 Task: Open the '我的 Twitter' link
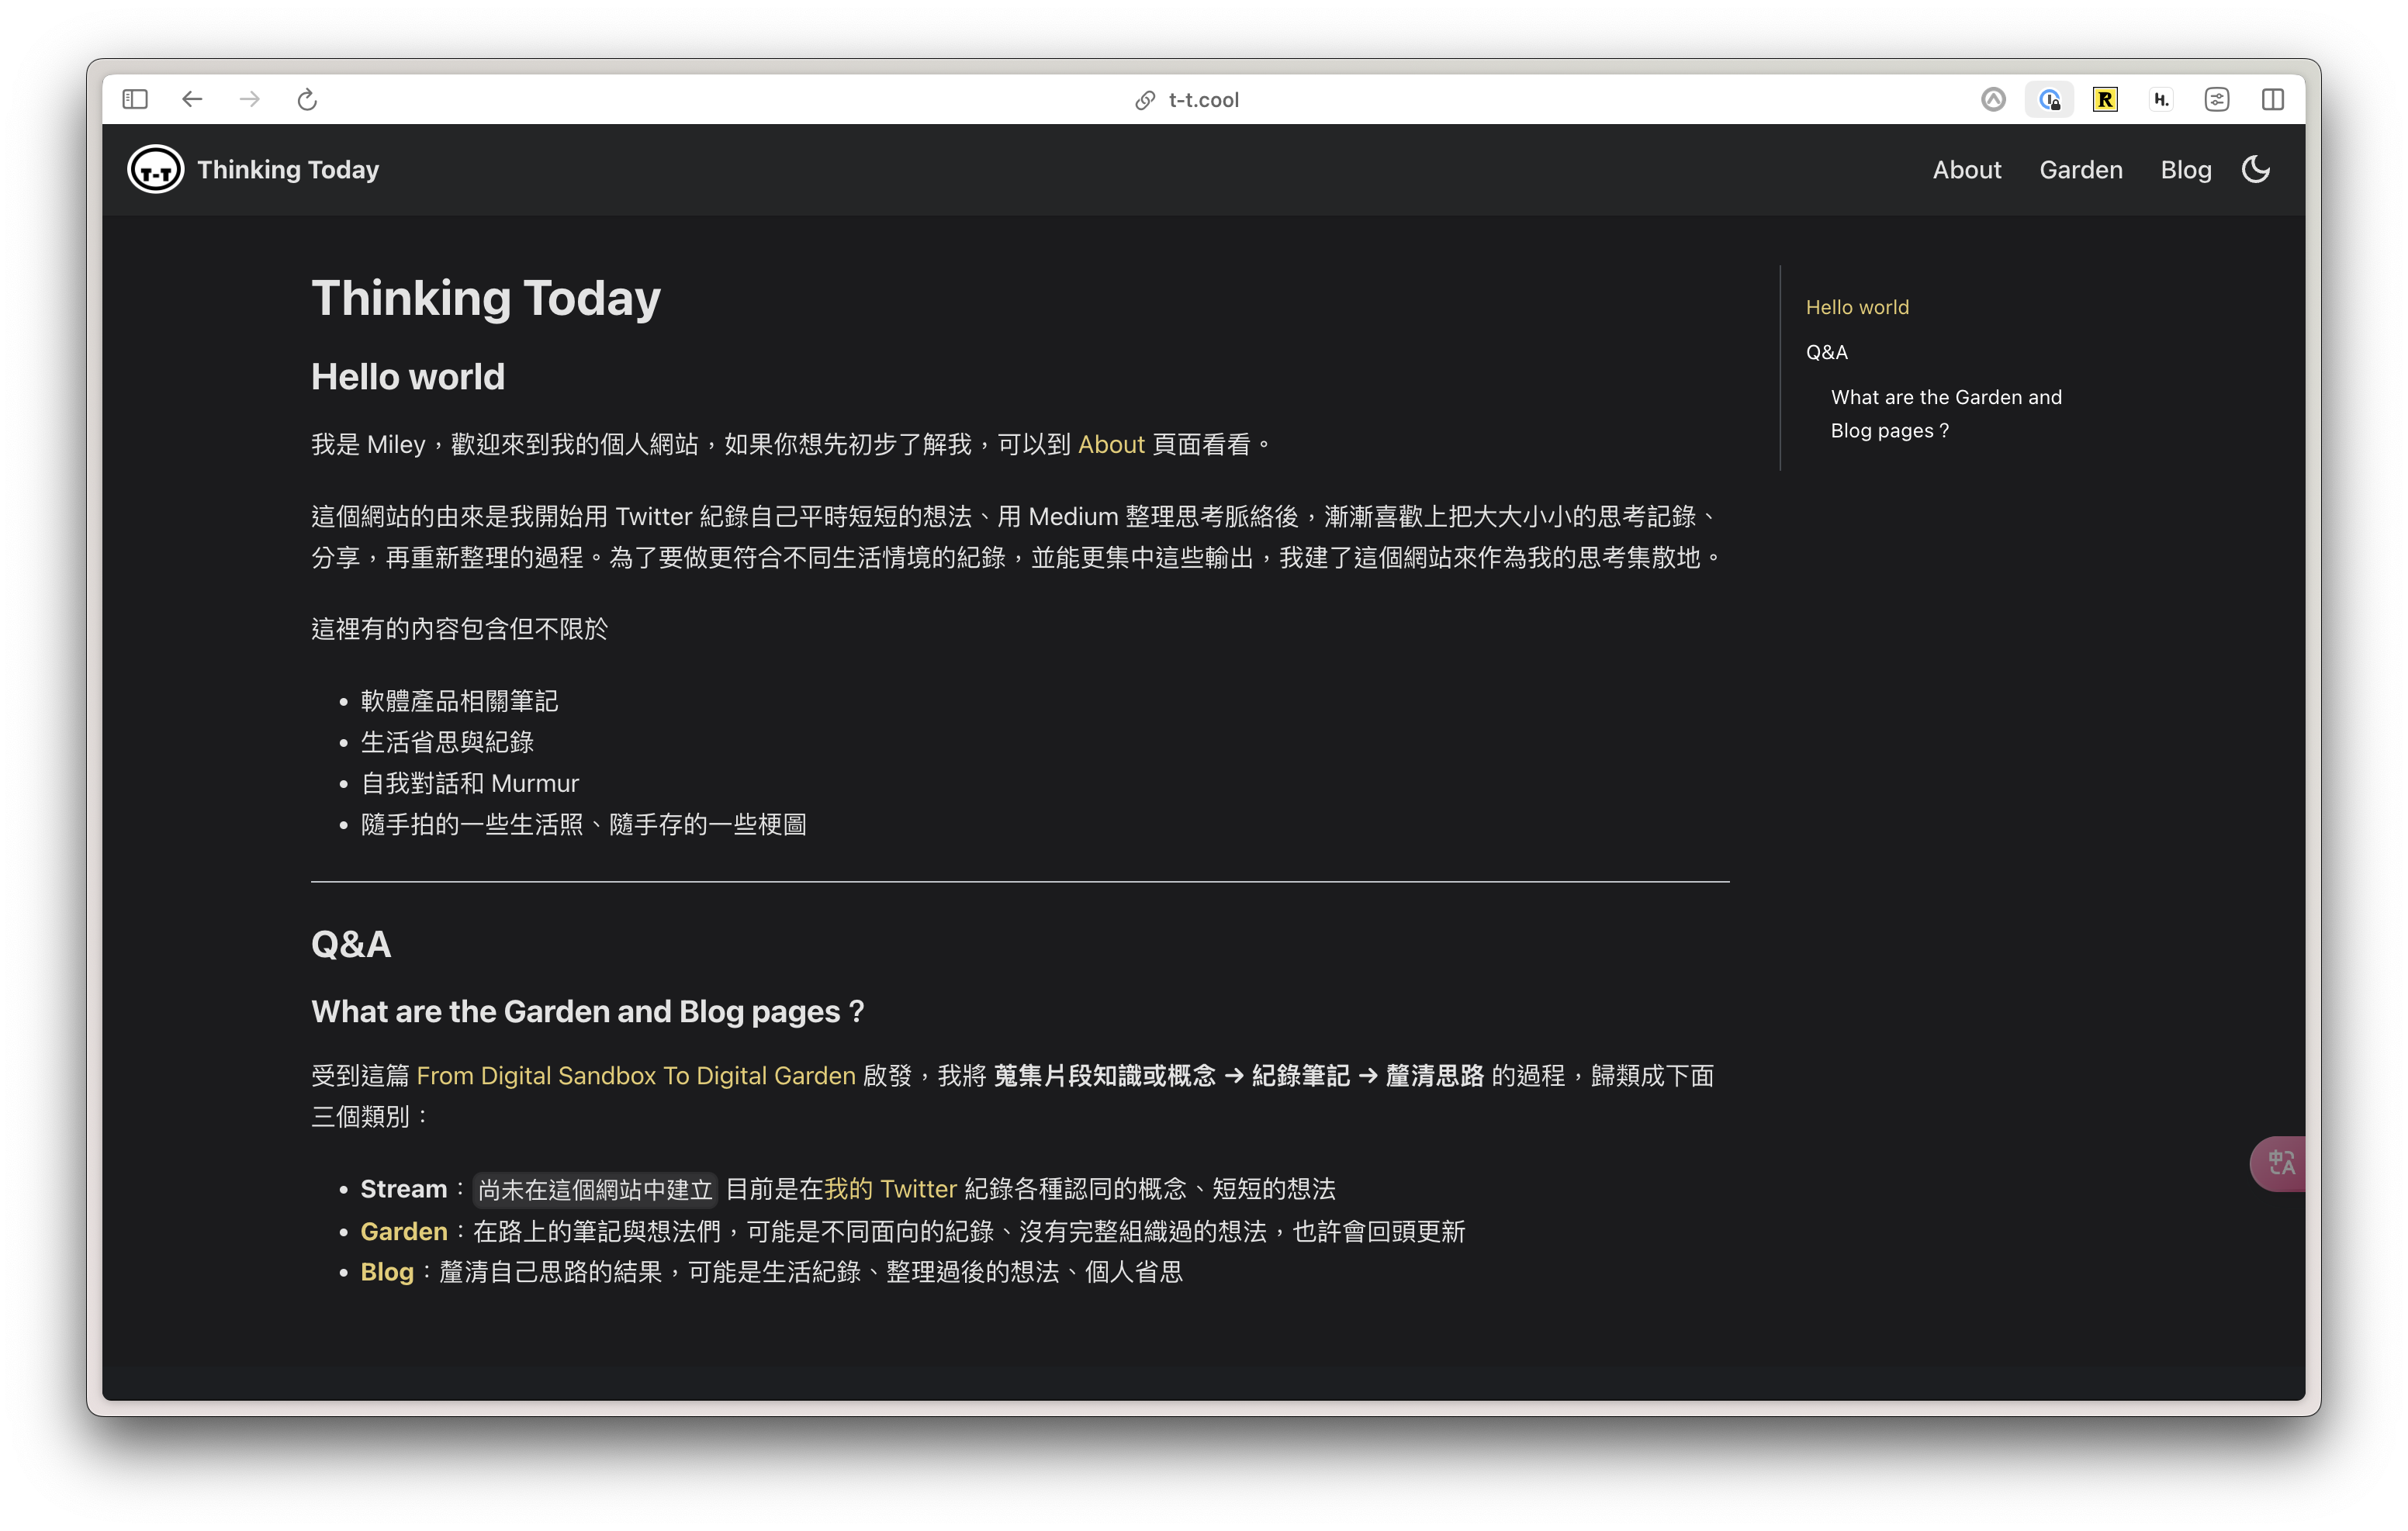pyautogui.click(x=891, y=1188)
